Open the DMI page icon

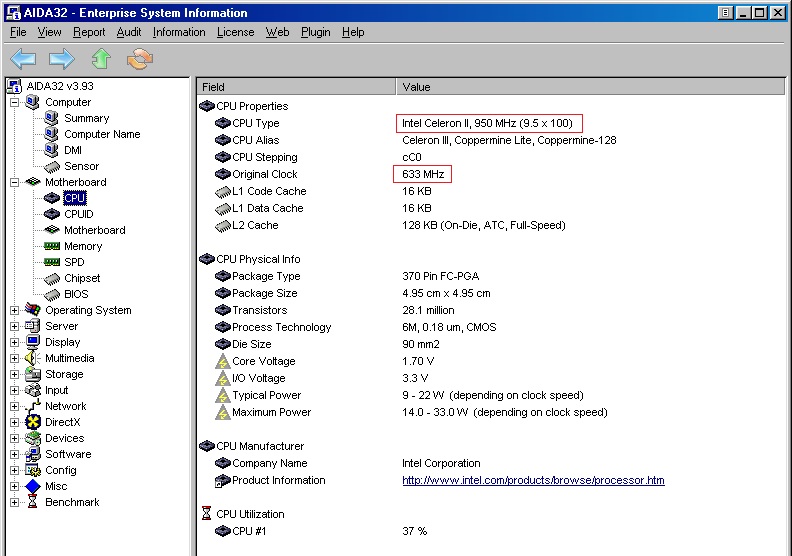point(51,150)
